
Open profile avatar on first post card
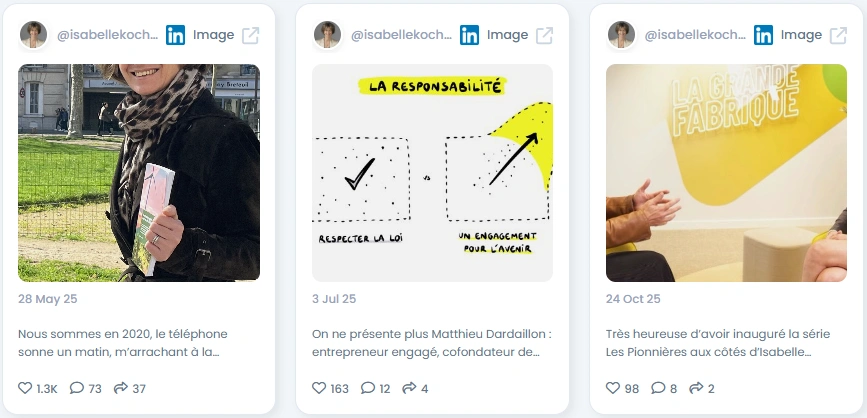tap(33, 35)
